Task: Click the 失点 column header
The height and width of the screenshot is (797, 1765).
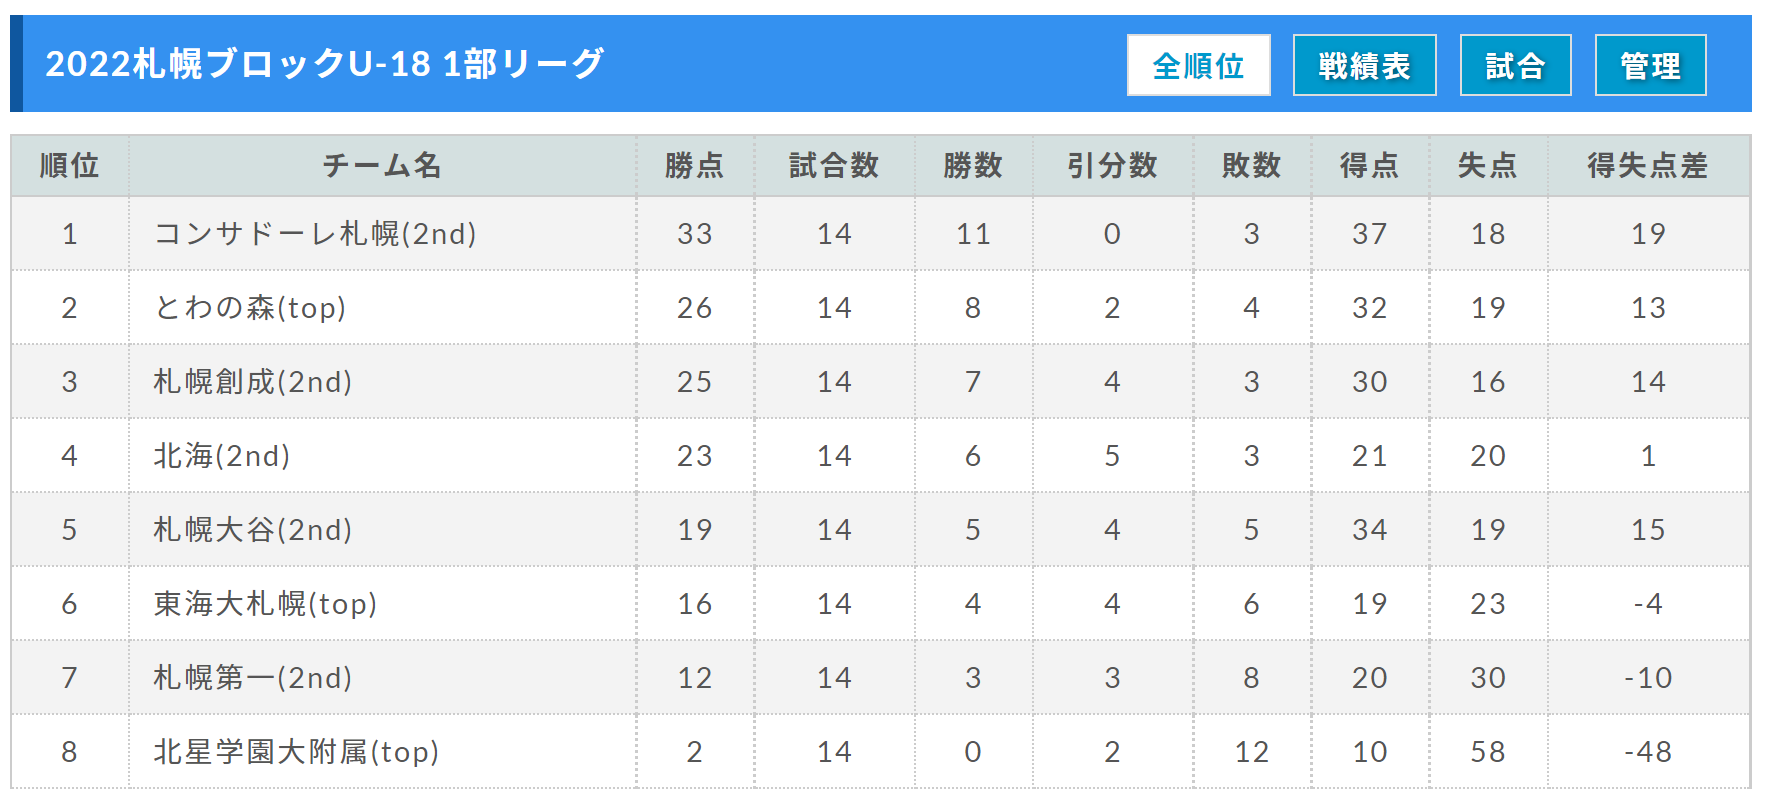Action: [x=1488, y=165]
